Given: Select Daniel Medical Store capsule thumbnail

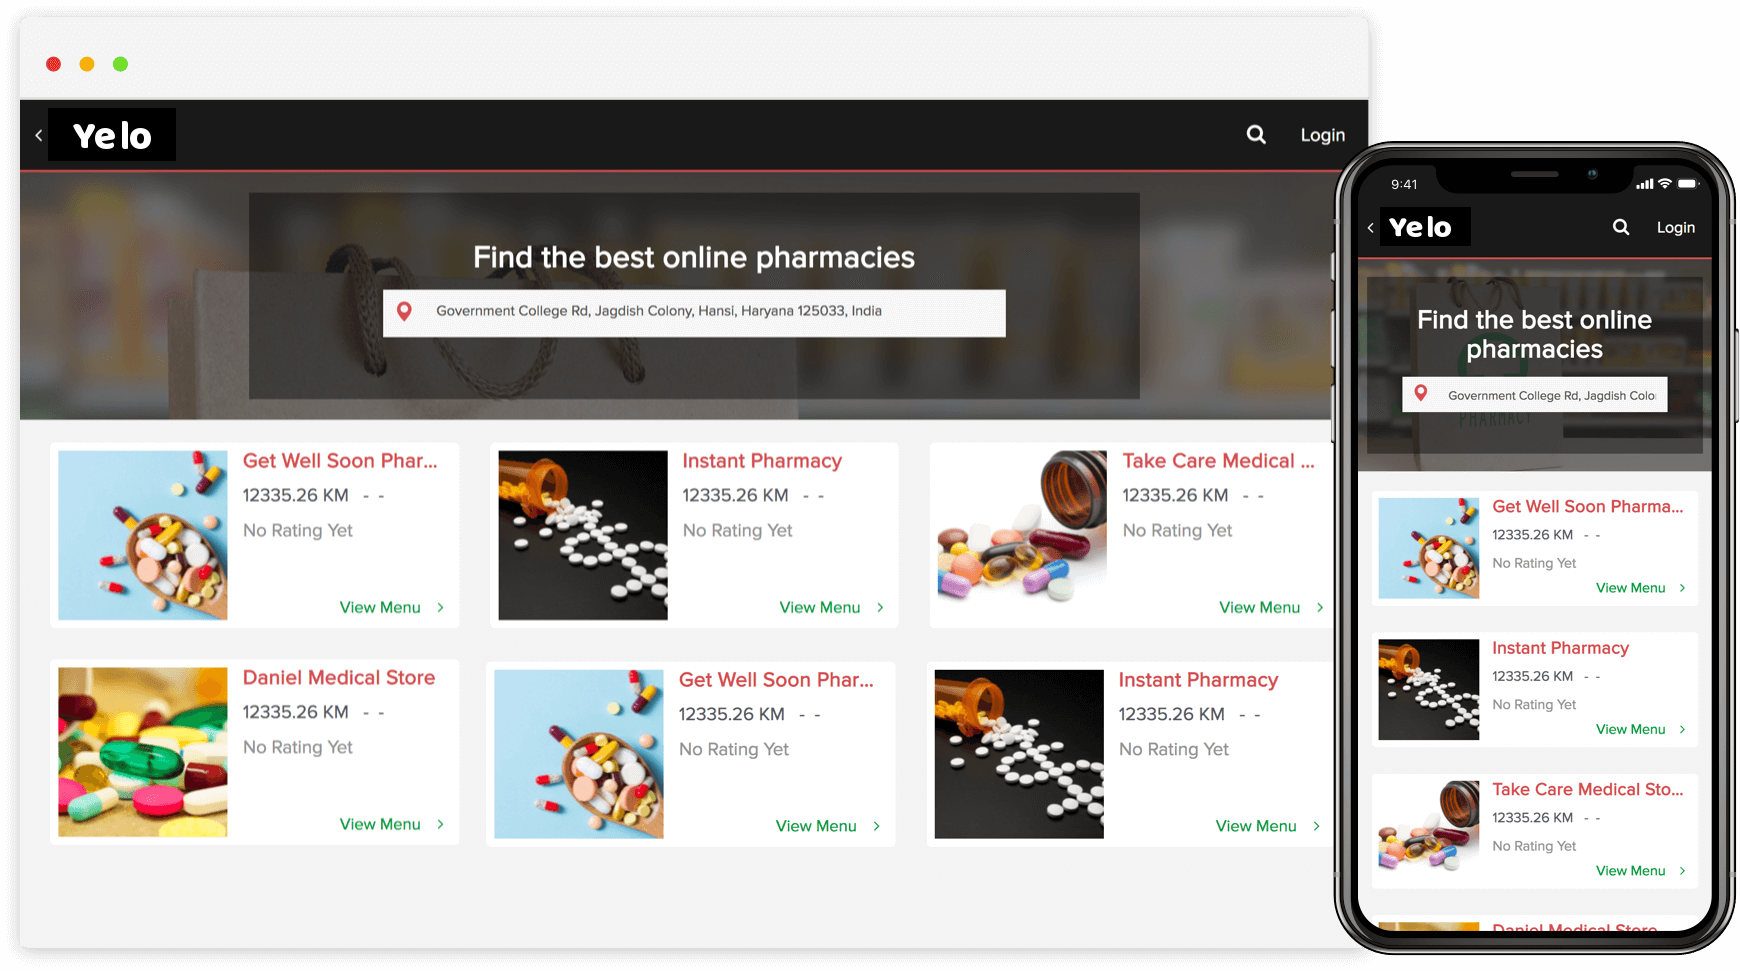Looking at the screenshot, I should (x=142, y=752).
